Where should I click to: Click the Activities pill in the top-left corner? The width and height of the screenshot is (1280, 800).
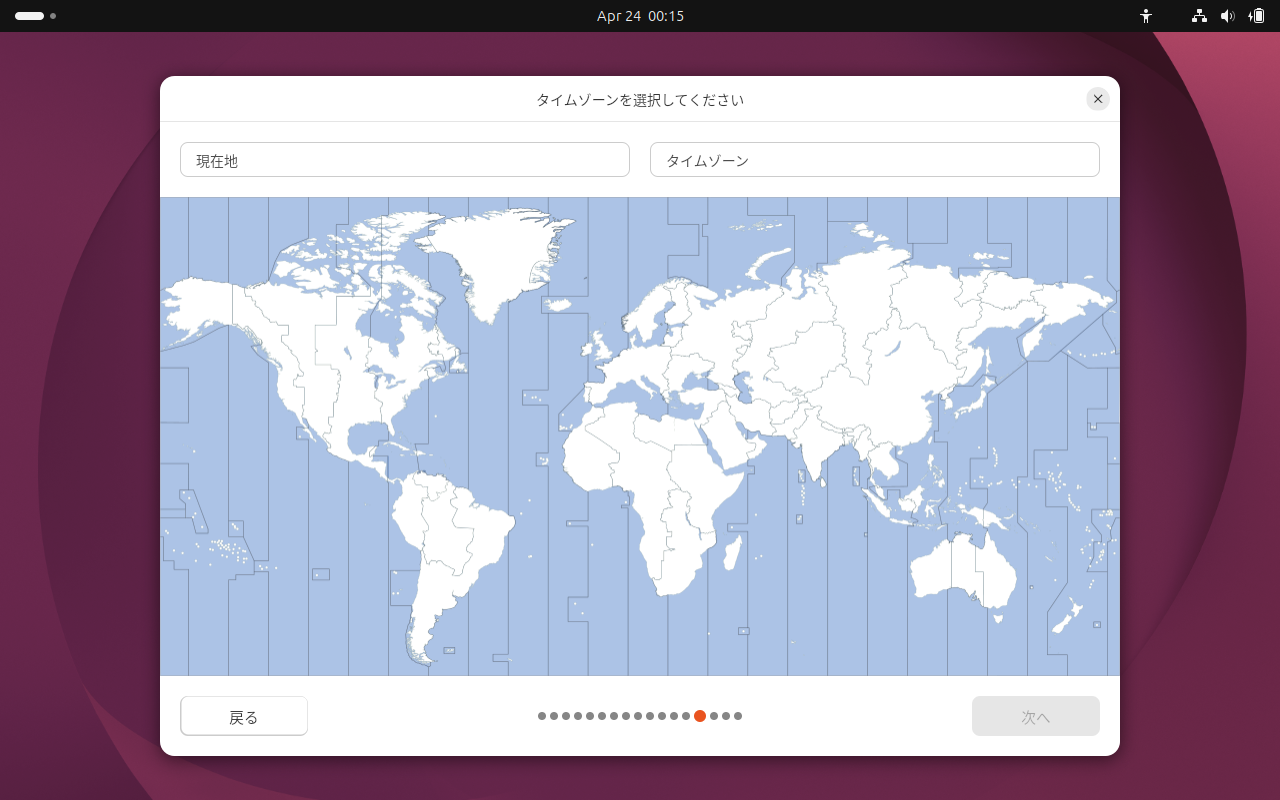(30, 16)
